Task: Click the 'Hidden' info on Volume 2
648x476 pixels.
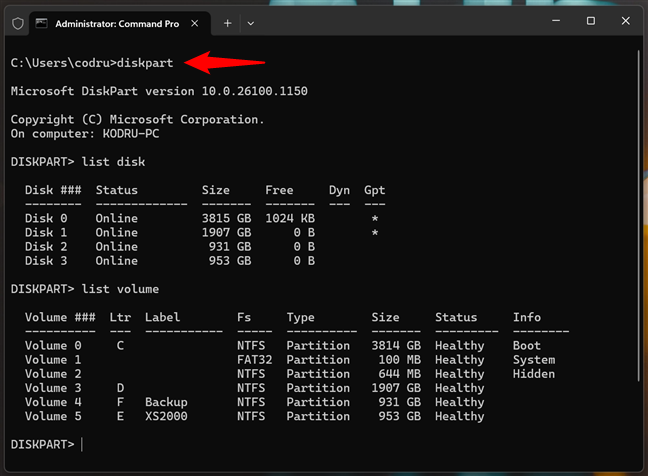Action: point(533,374)
